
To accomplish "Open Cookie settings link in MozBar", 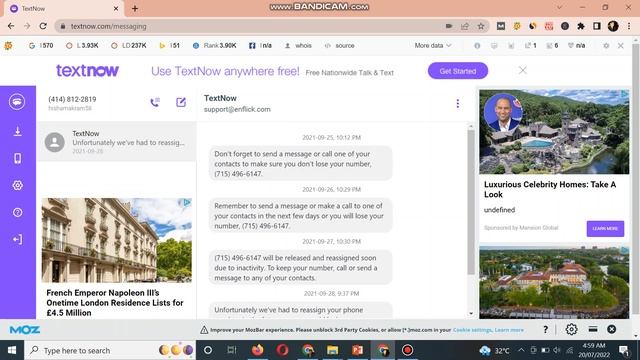I will [x=472, y=330].
